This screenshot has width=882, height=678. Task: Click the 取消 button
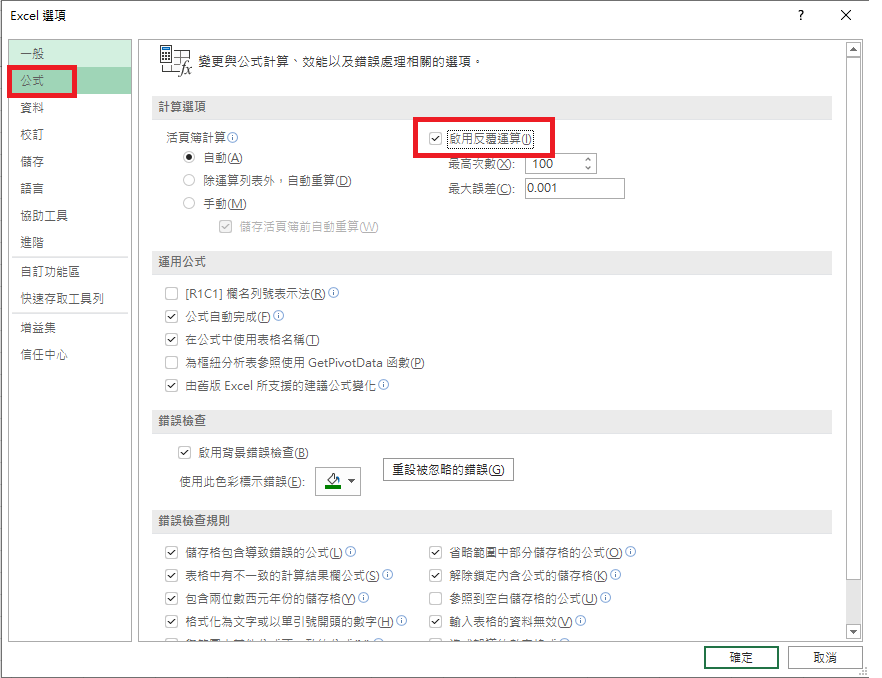point(825,657)
